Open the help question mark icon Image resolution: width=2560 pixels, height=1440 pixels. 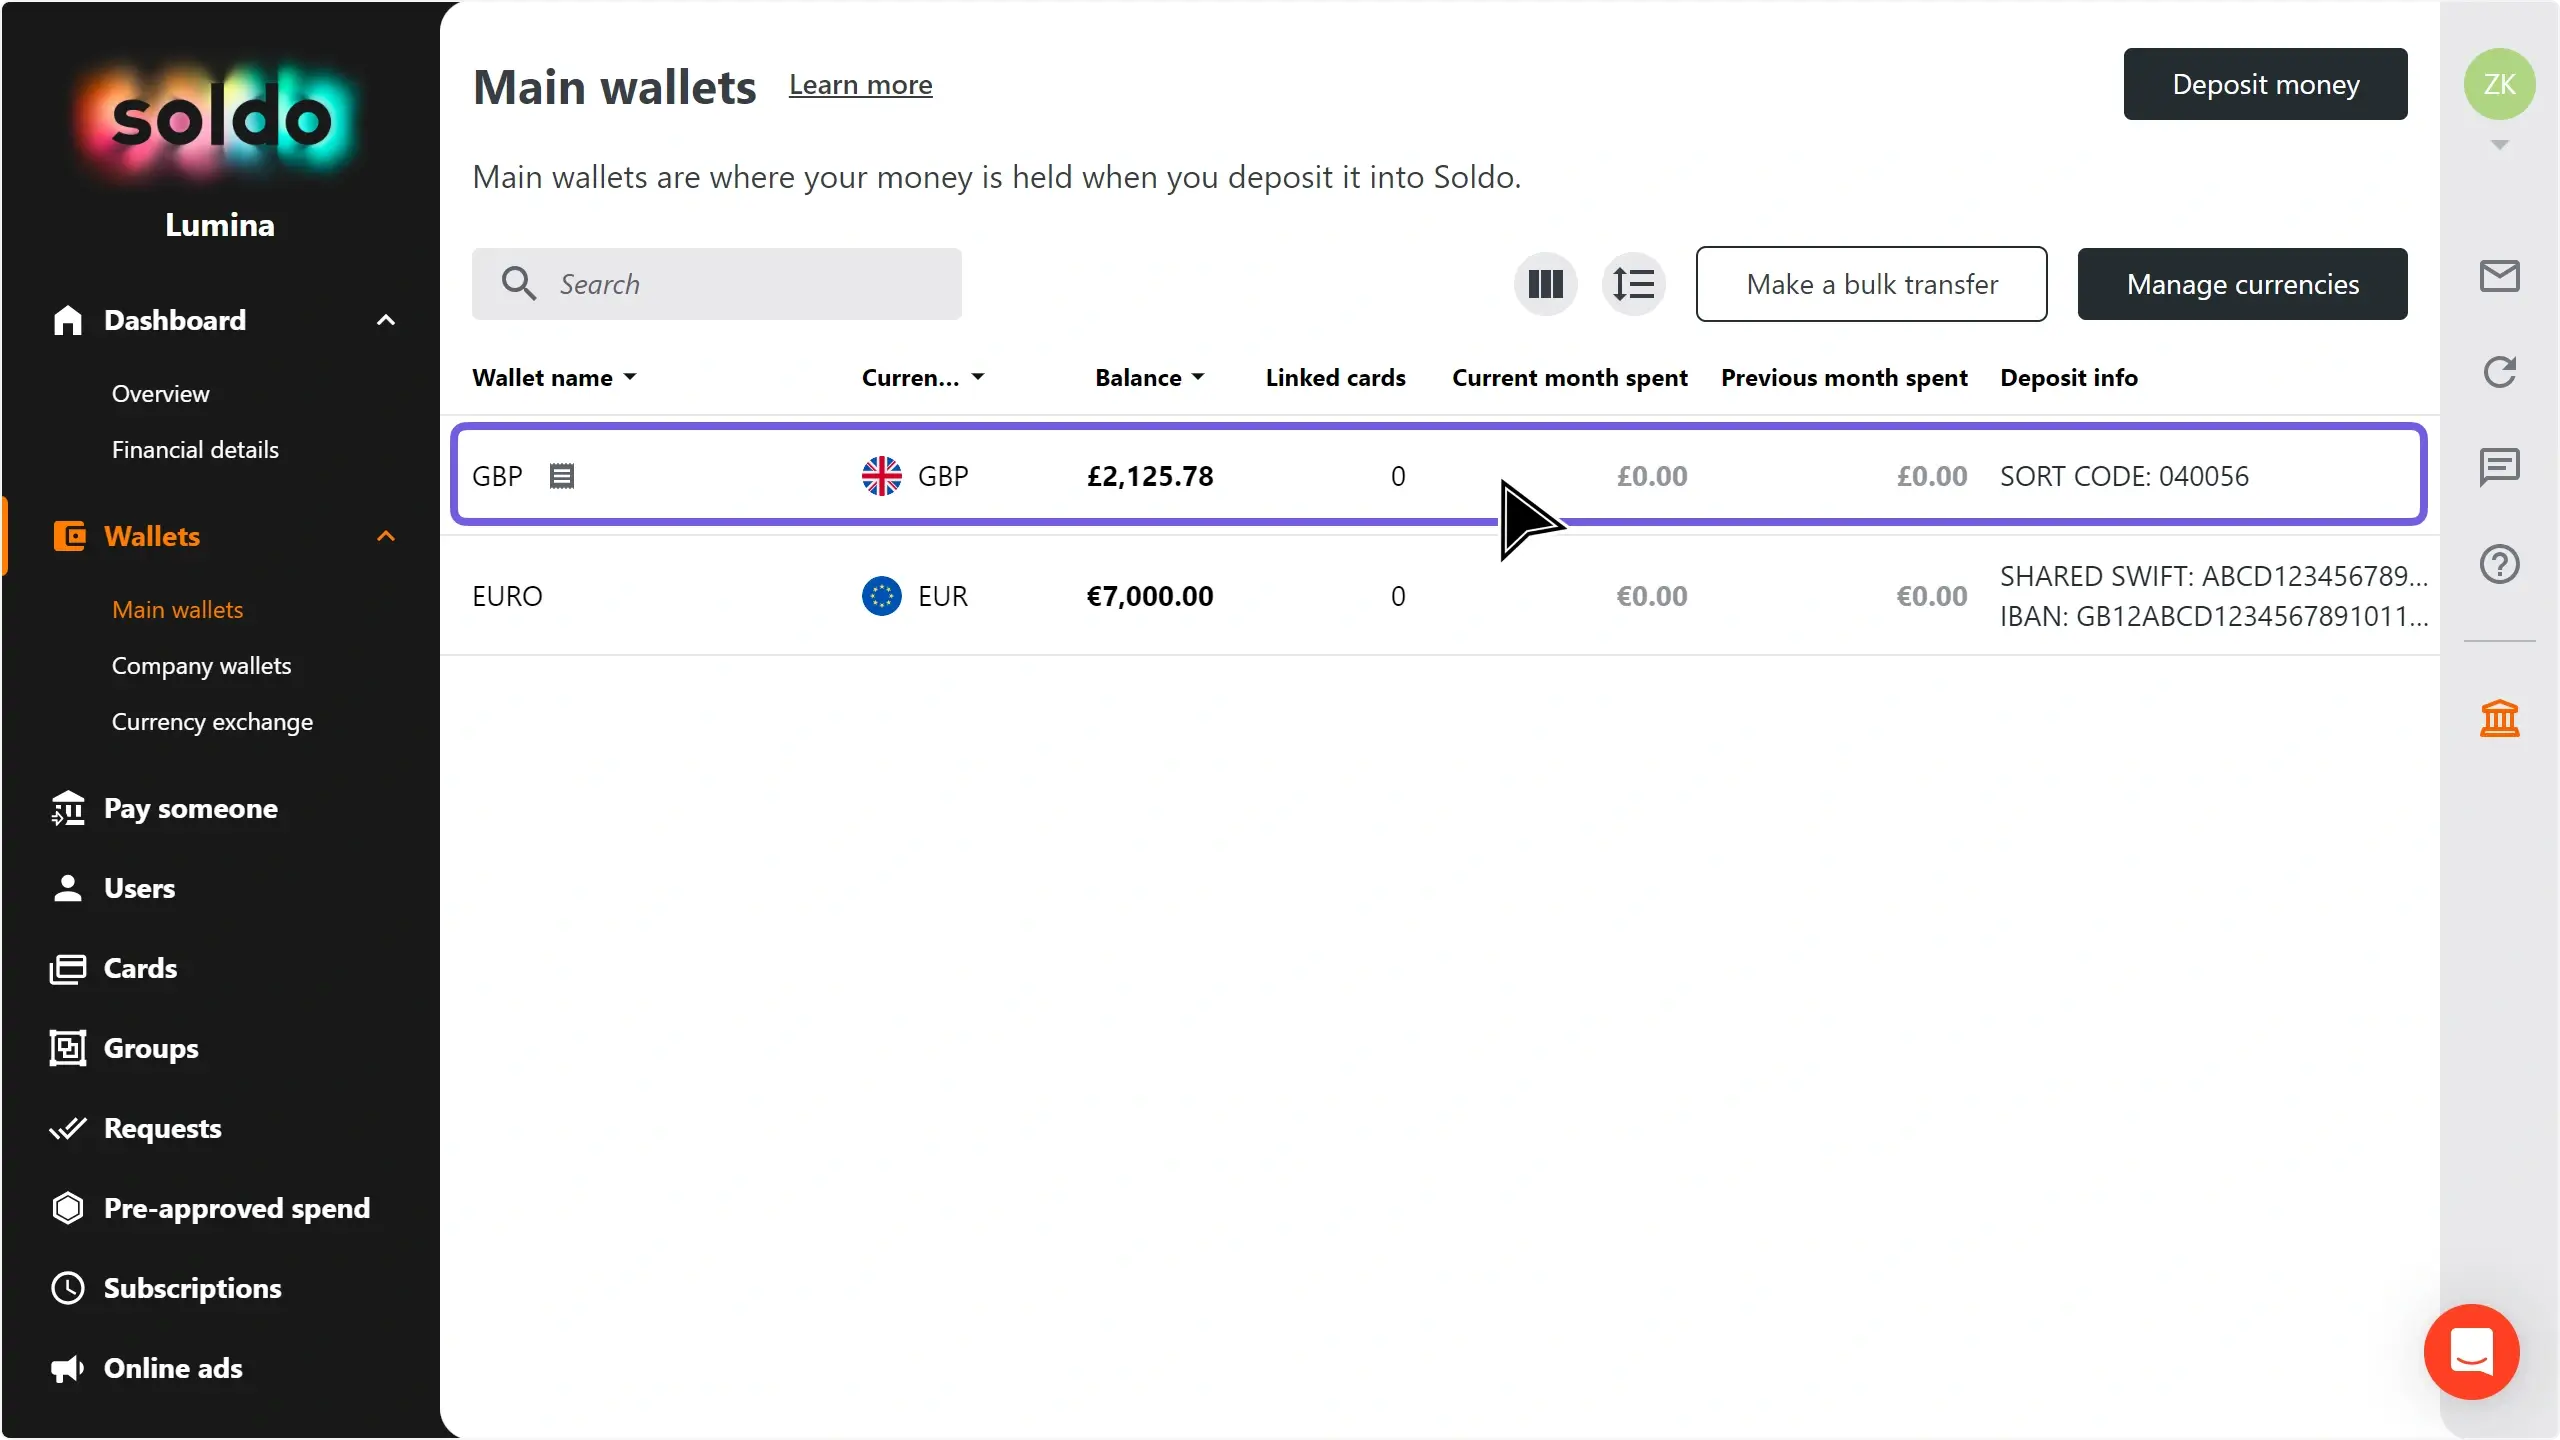point(2499,564)
